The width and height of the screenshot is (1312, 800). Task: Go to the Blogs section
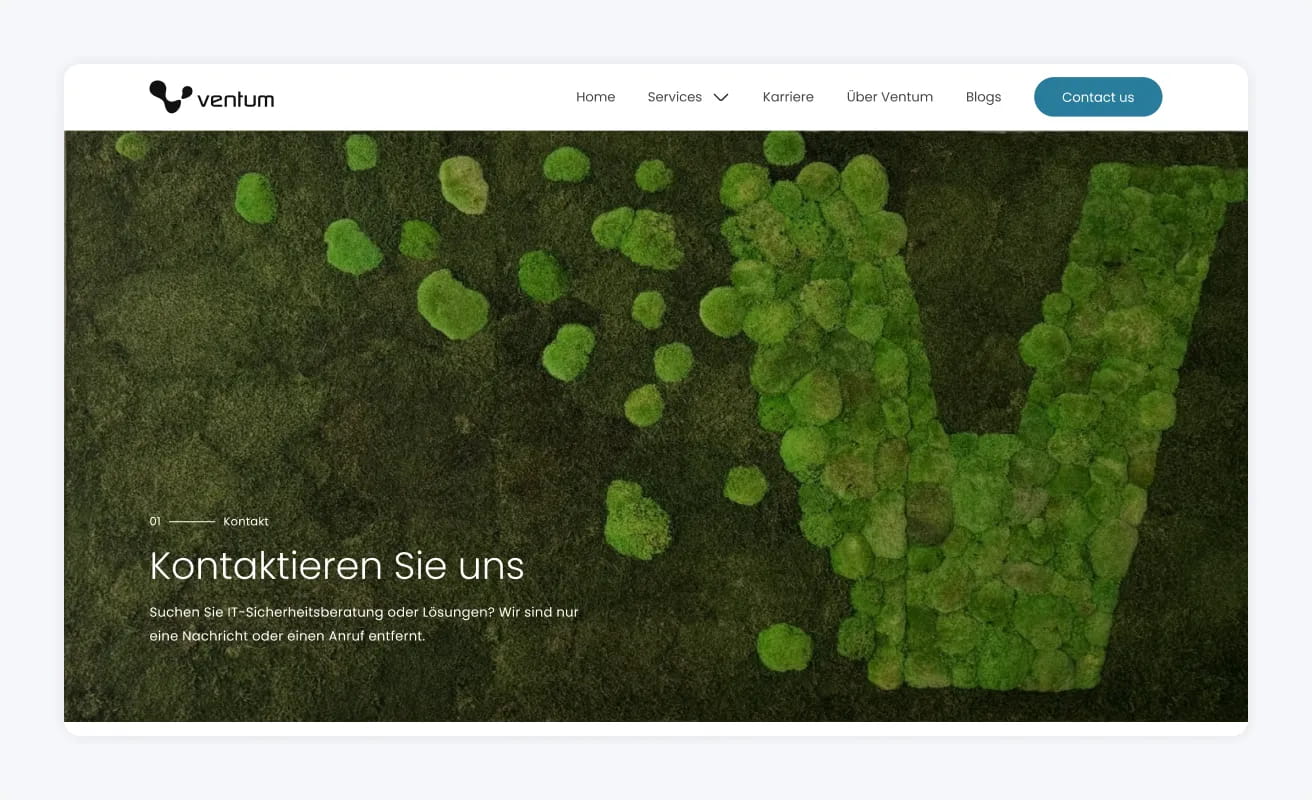pyautogui.click(x=983, y=96)
